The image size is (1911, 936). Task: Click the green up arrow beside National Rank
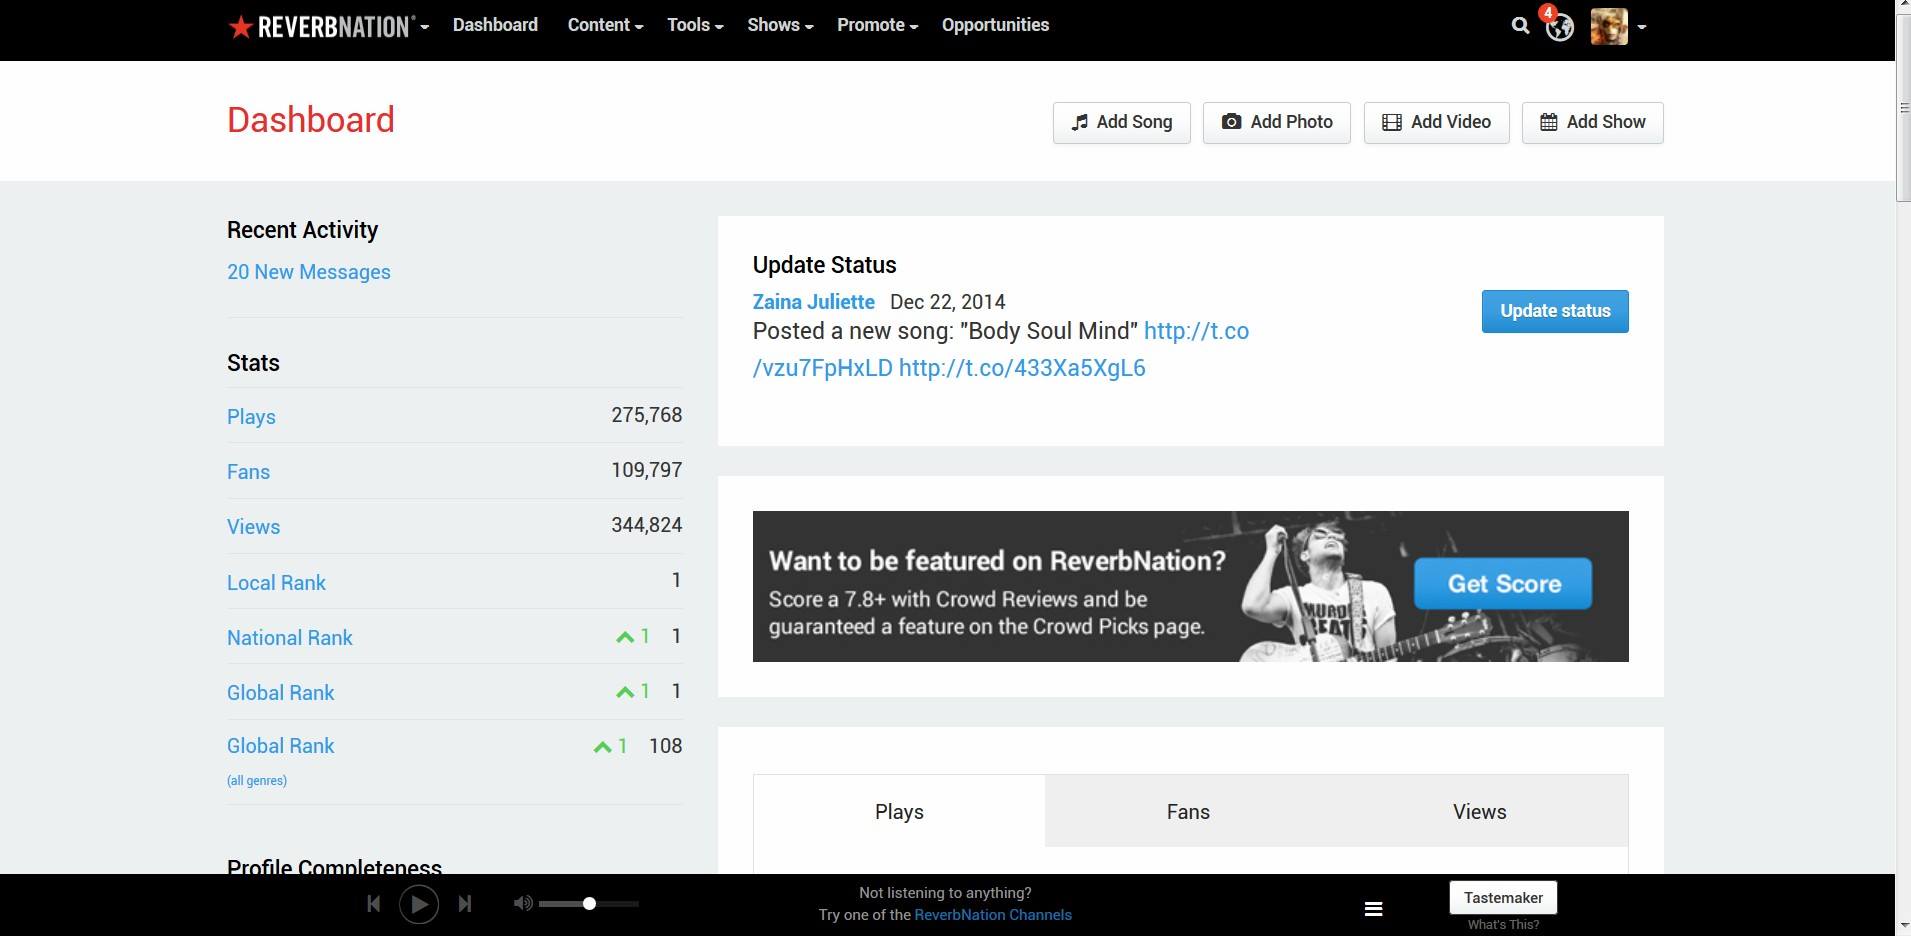[x=625, y=637]
